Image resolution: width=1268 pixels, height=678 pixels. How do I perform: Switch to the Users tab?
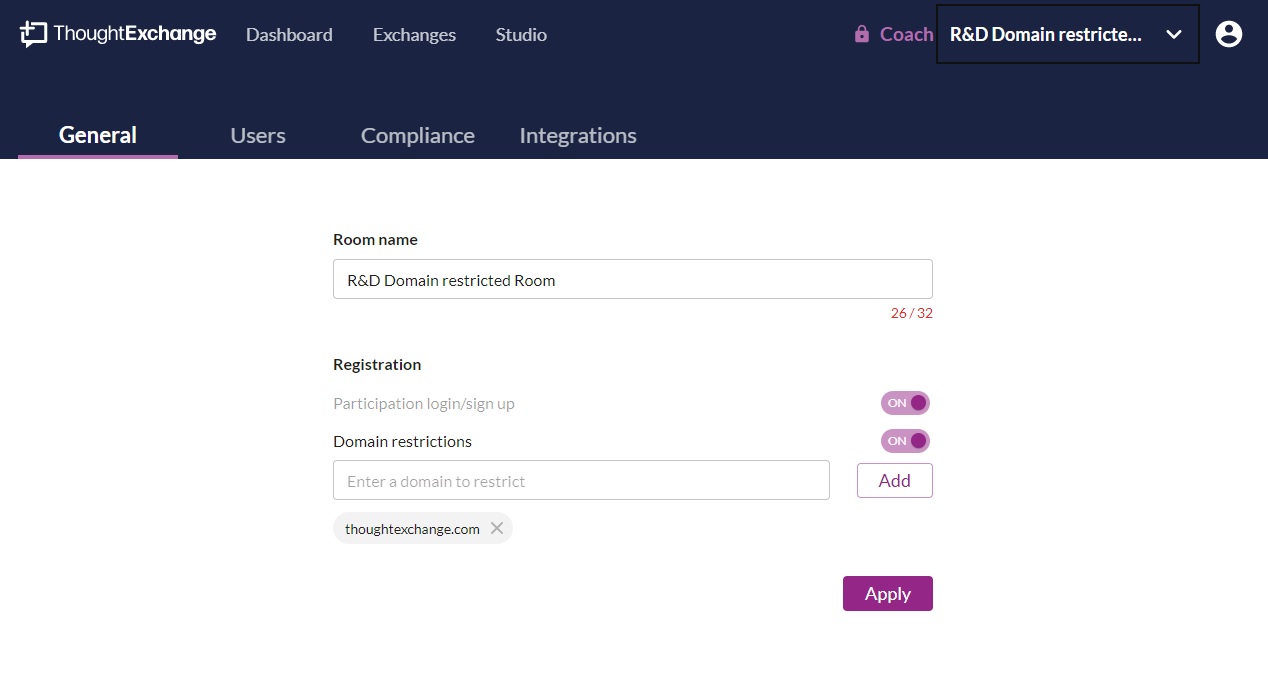[258, 135]
